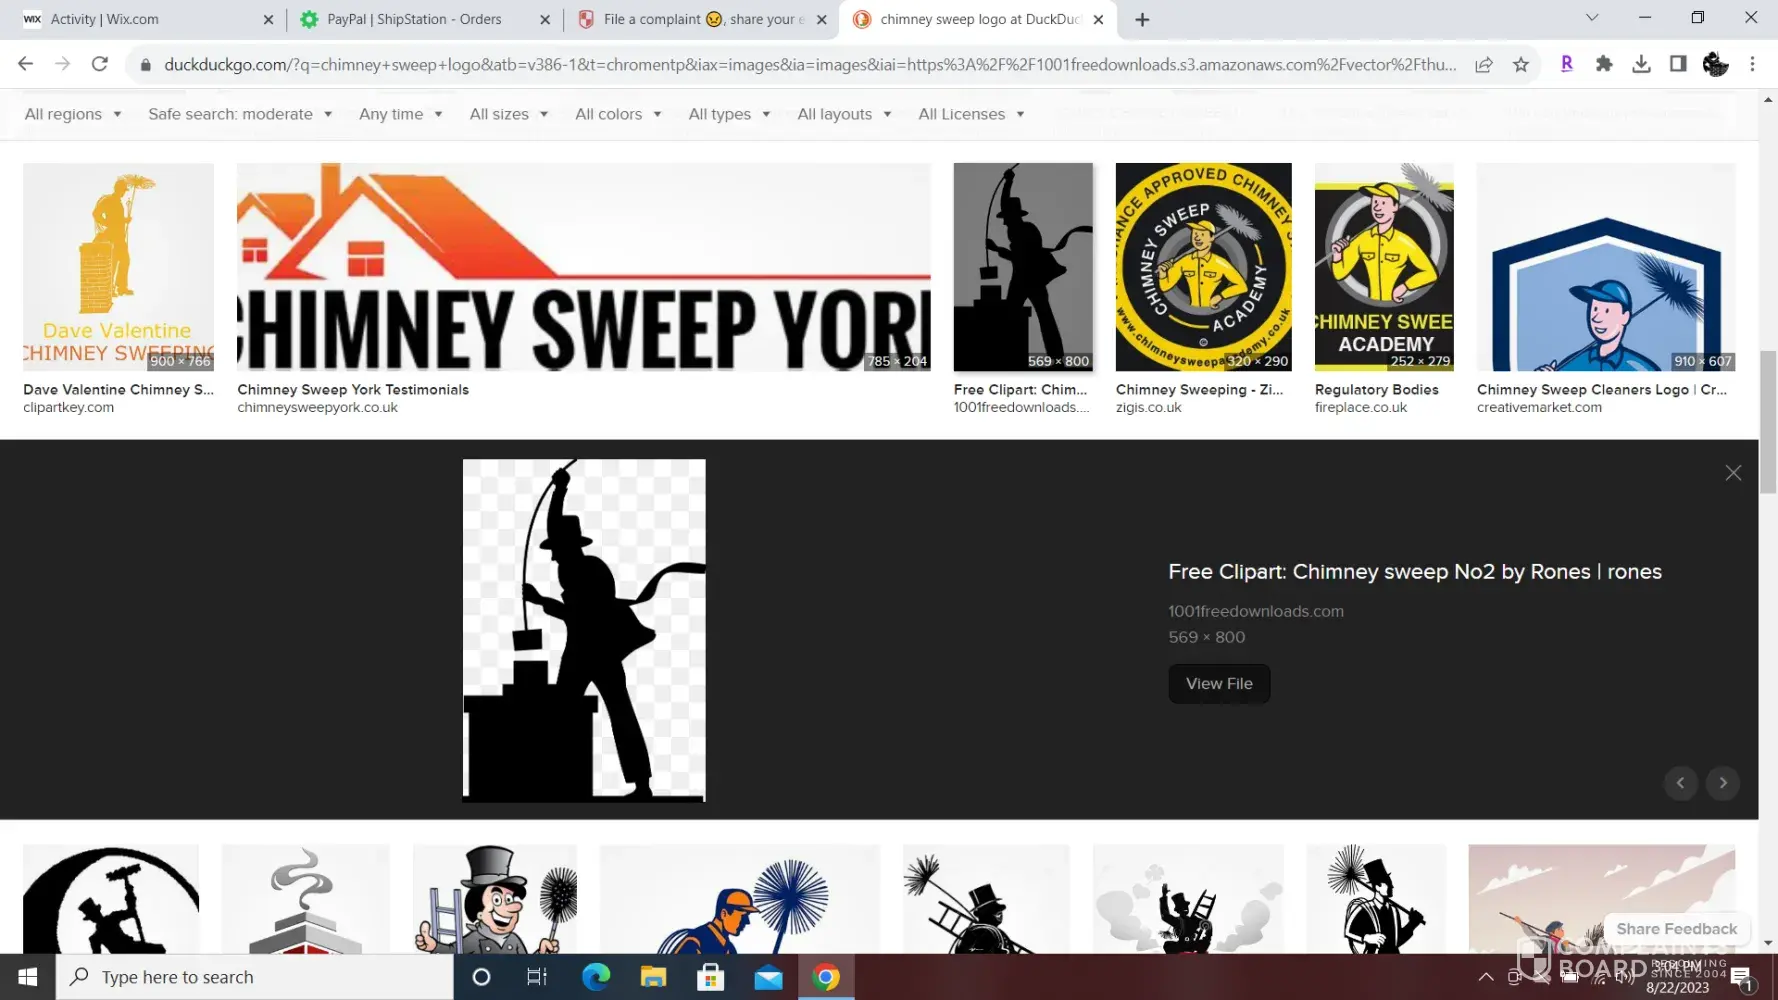
Task: Expand the All Licenses filter
Action: [x=971, y=114]
